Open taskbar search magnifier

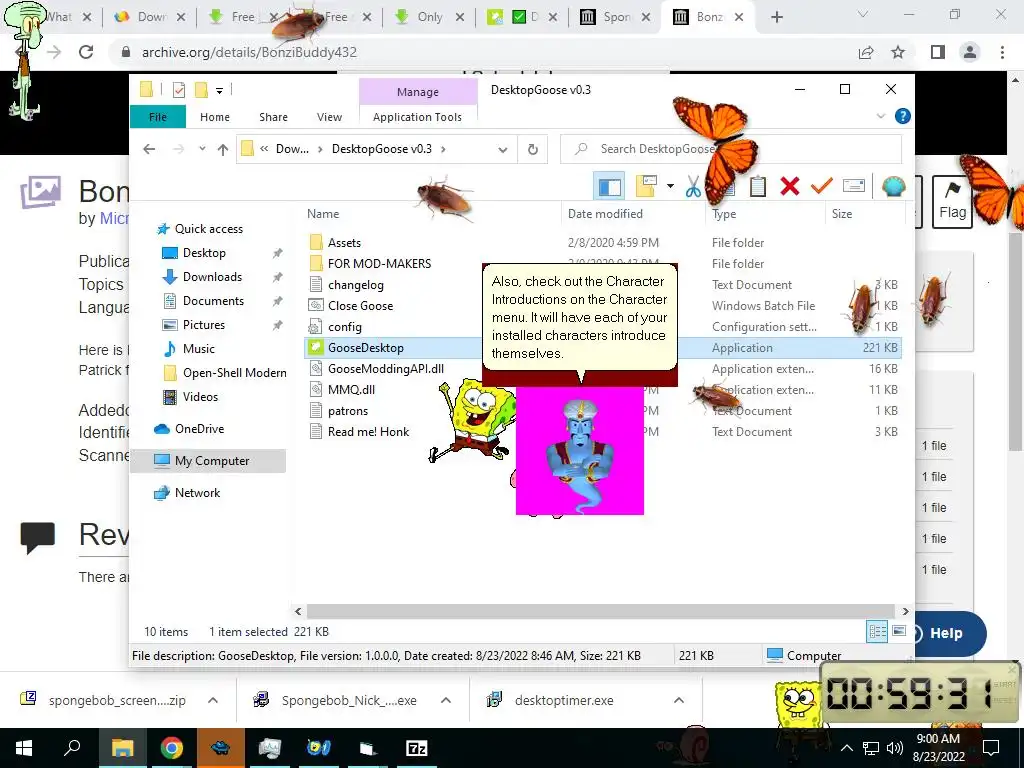pyautogui.click(x=72, y=748)
